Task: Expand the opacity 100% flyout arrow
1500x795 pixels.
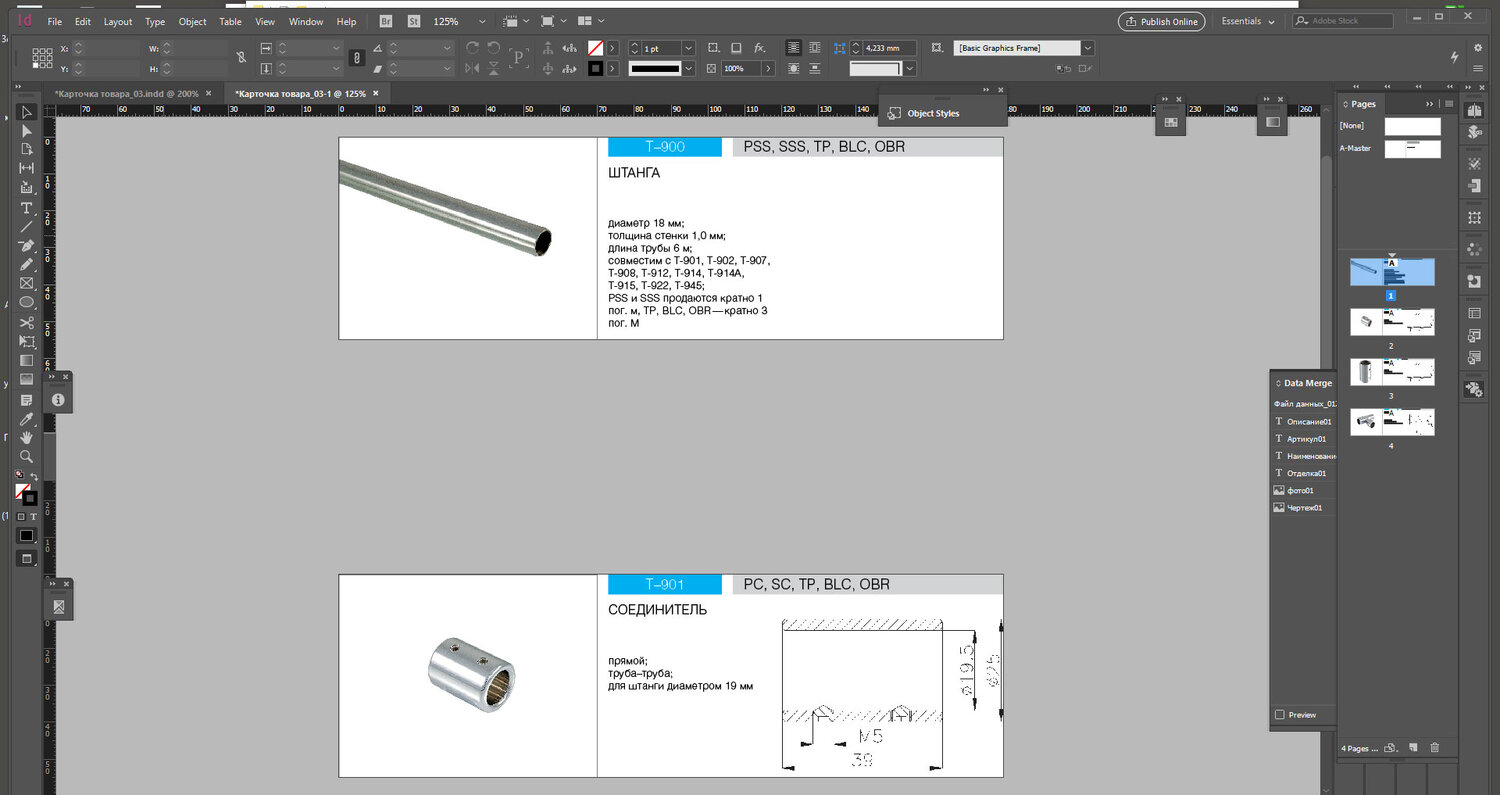Action: tap(768, 68)
